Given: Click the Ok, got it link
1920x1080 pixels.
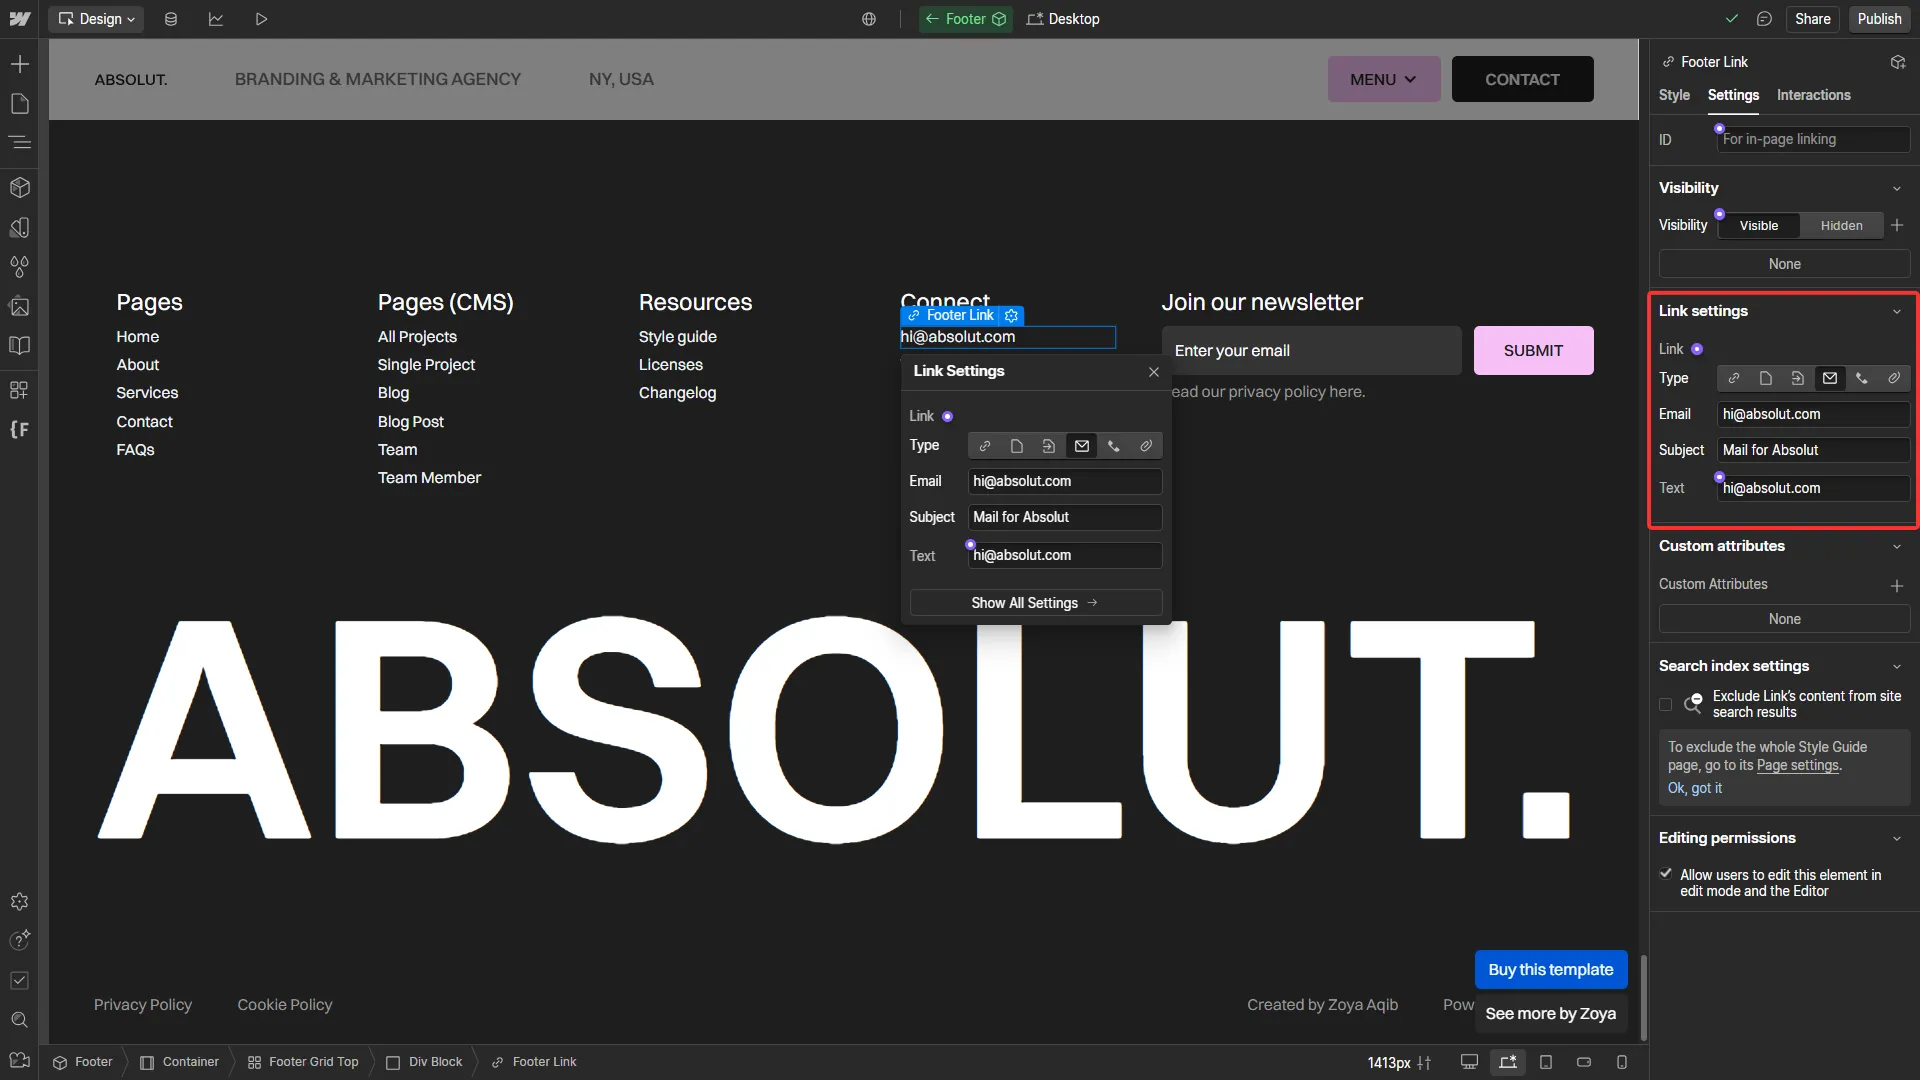Looking at the screenshot, I should click(1694, 789).
